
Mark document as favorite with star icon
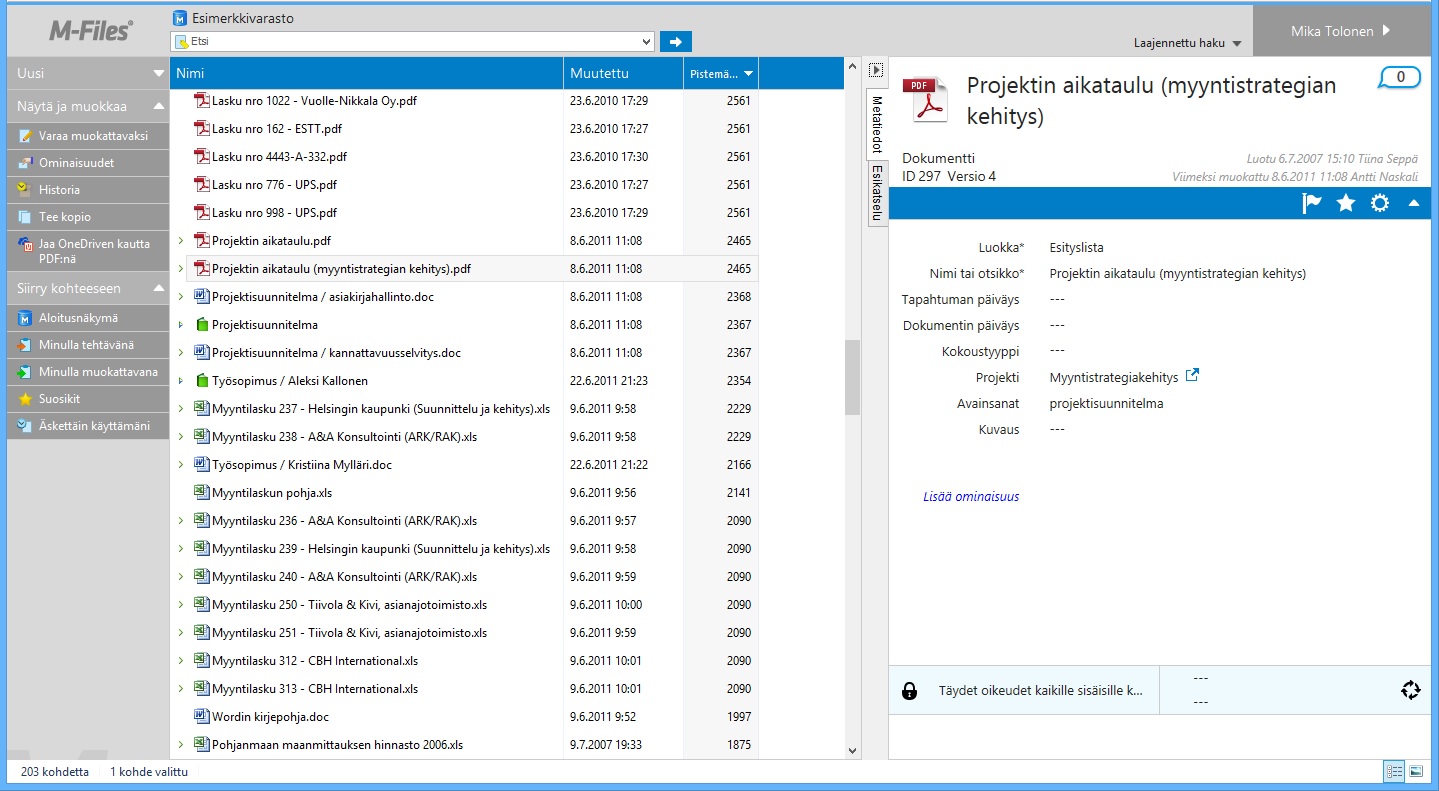tap(1346, 203)
